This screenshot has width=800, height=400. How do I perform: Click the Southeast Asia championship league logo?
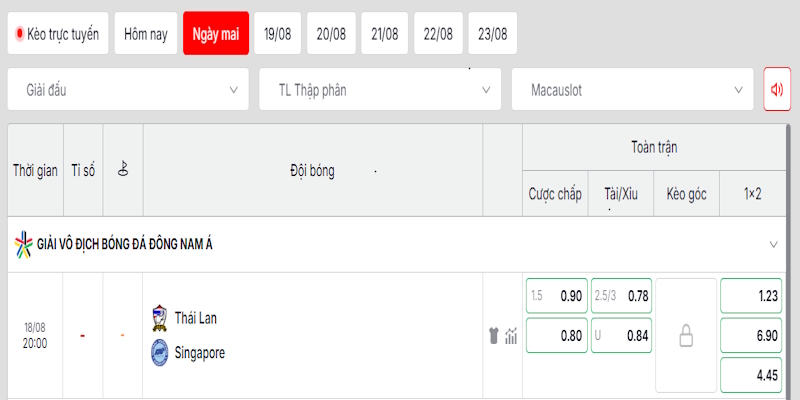pyautogui.click(x=23, y=244)
